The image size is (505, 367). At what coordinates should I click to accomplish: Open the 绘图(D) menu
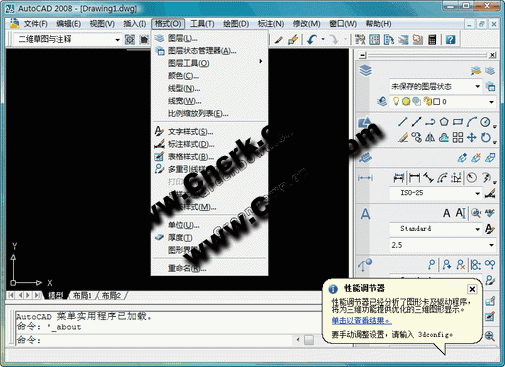236,24
